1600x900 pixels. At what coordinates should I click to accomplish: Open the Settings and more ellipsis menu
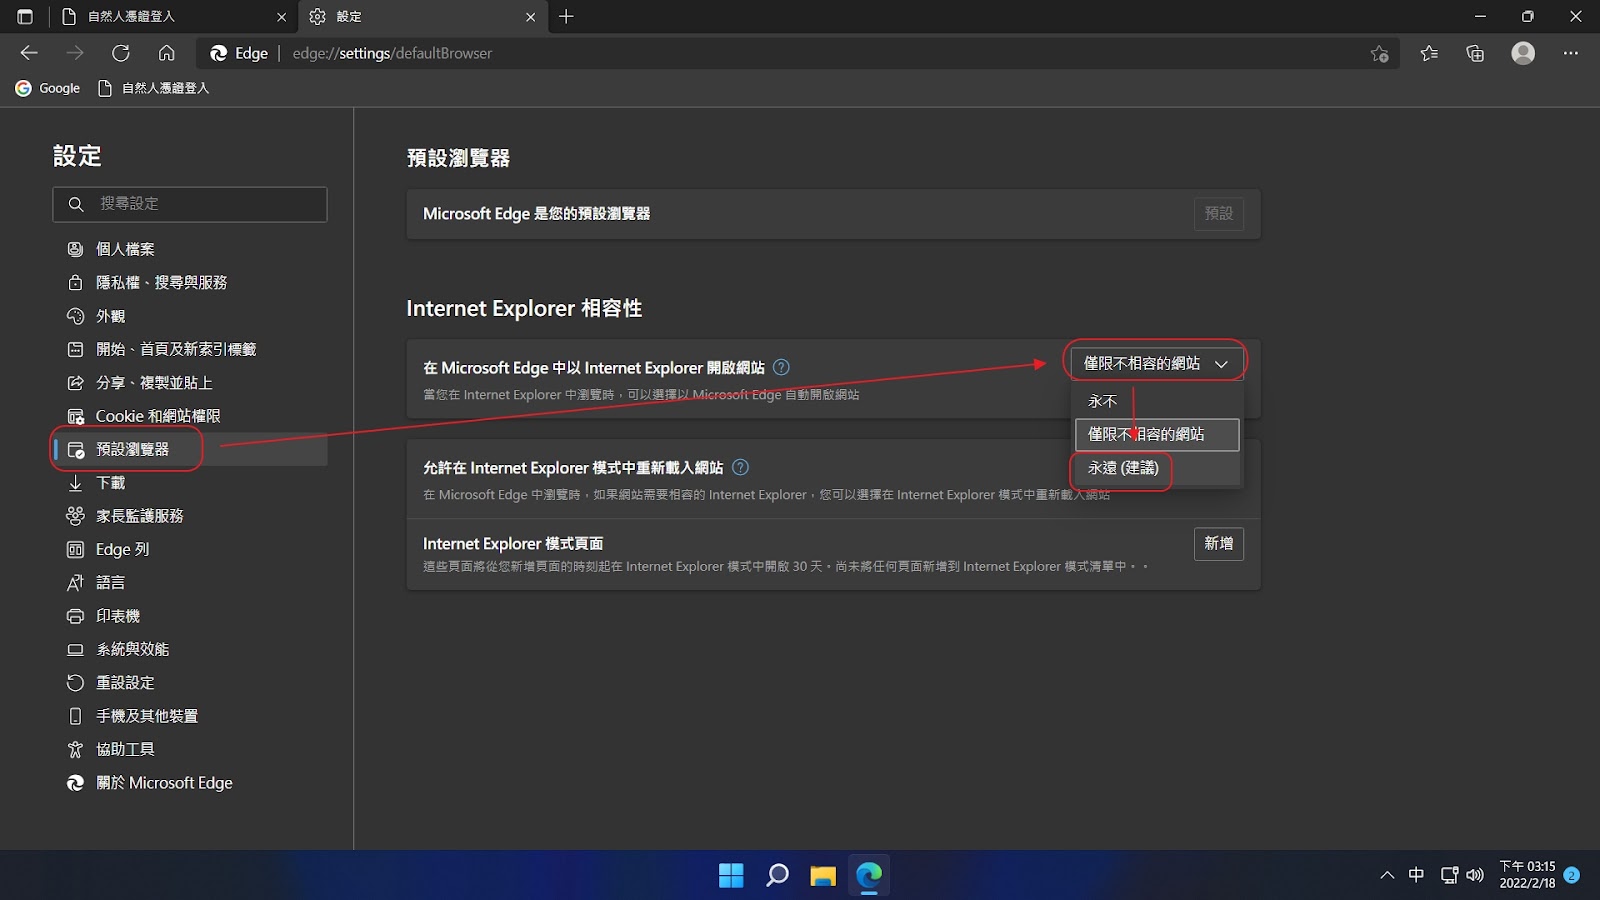tap(1570, 53)
